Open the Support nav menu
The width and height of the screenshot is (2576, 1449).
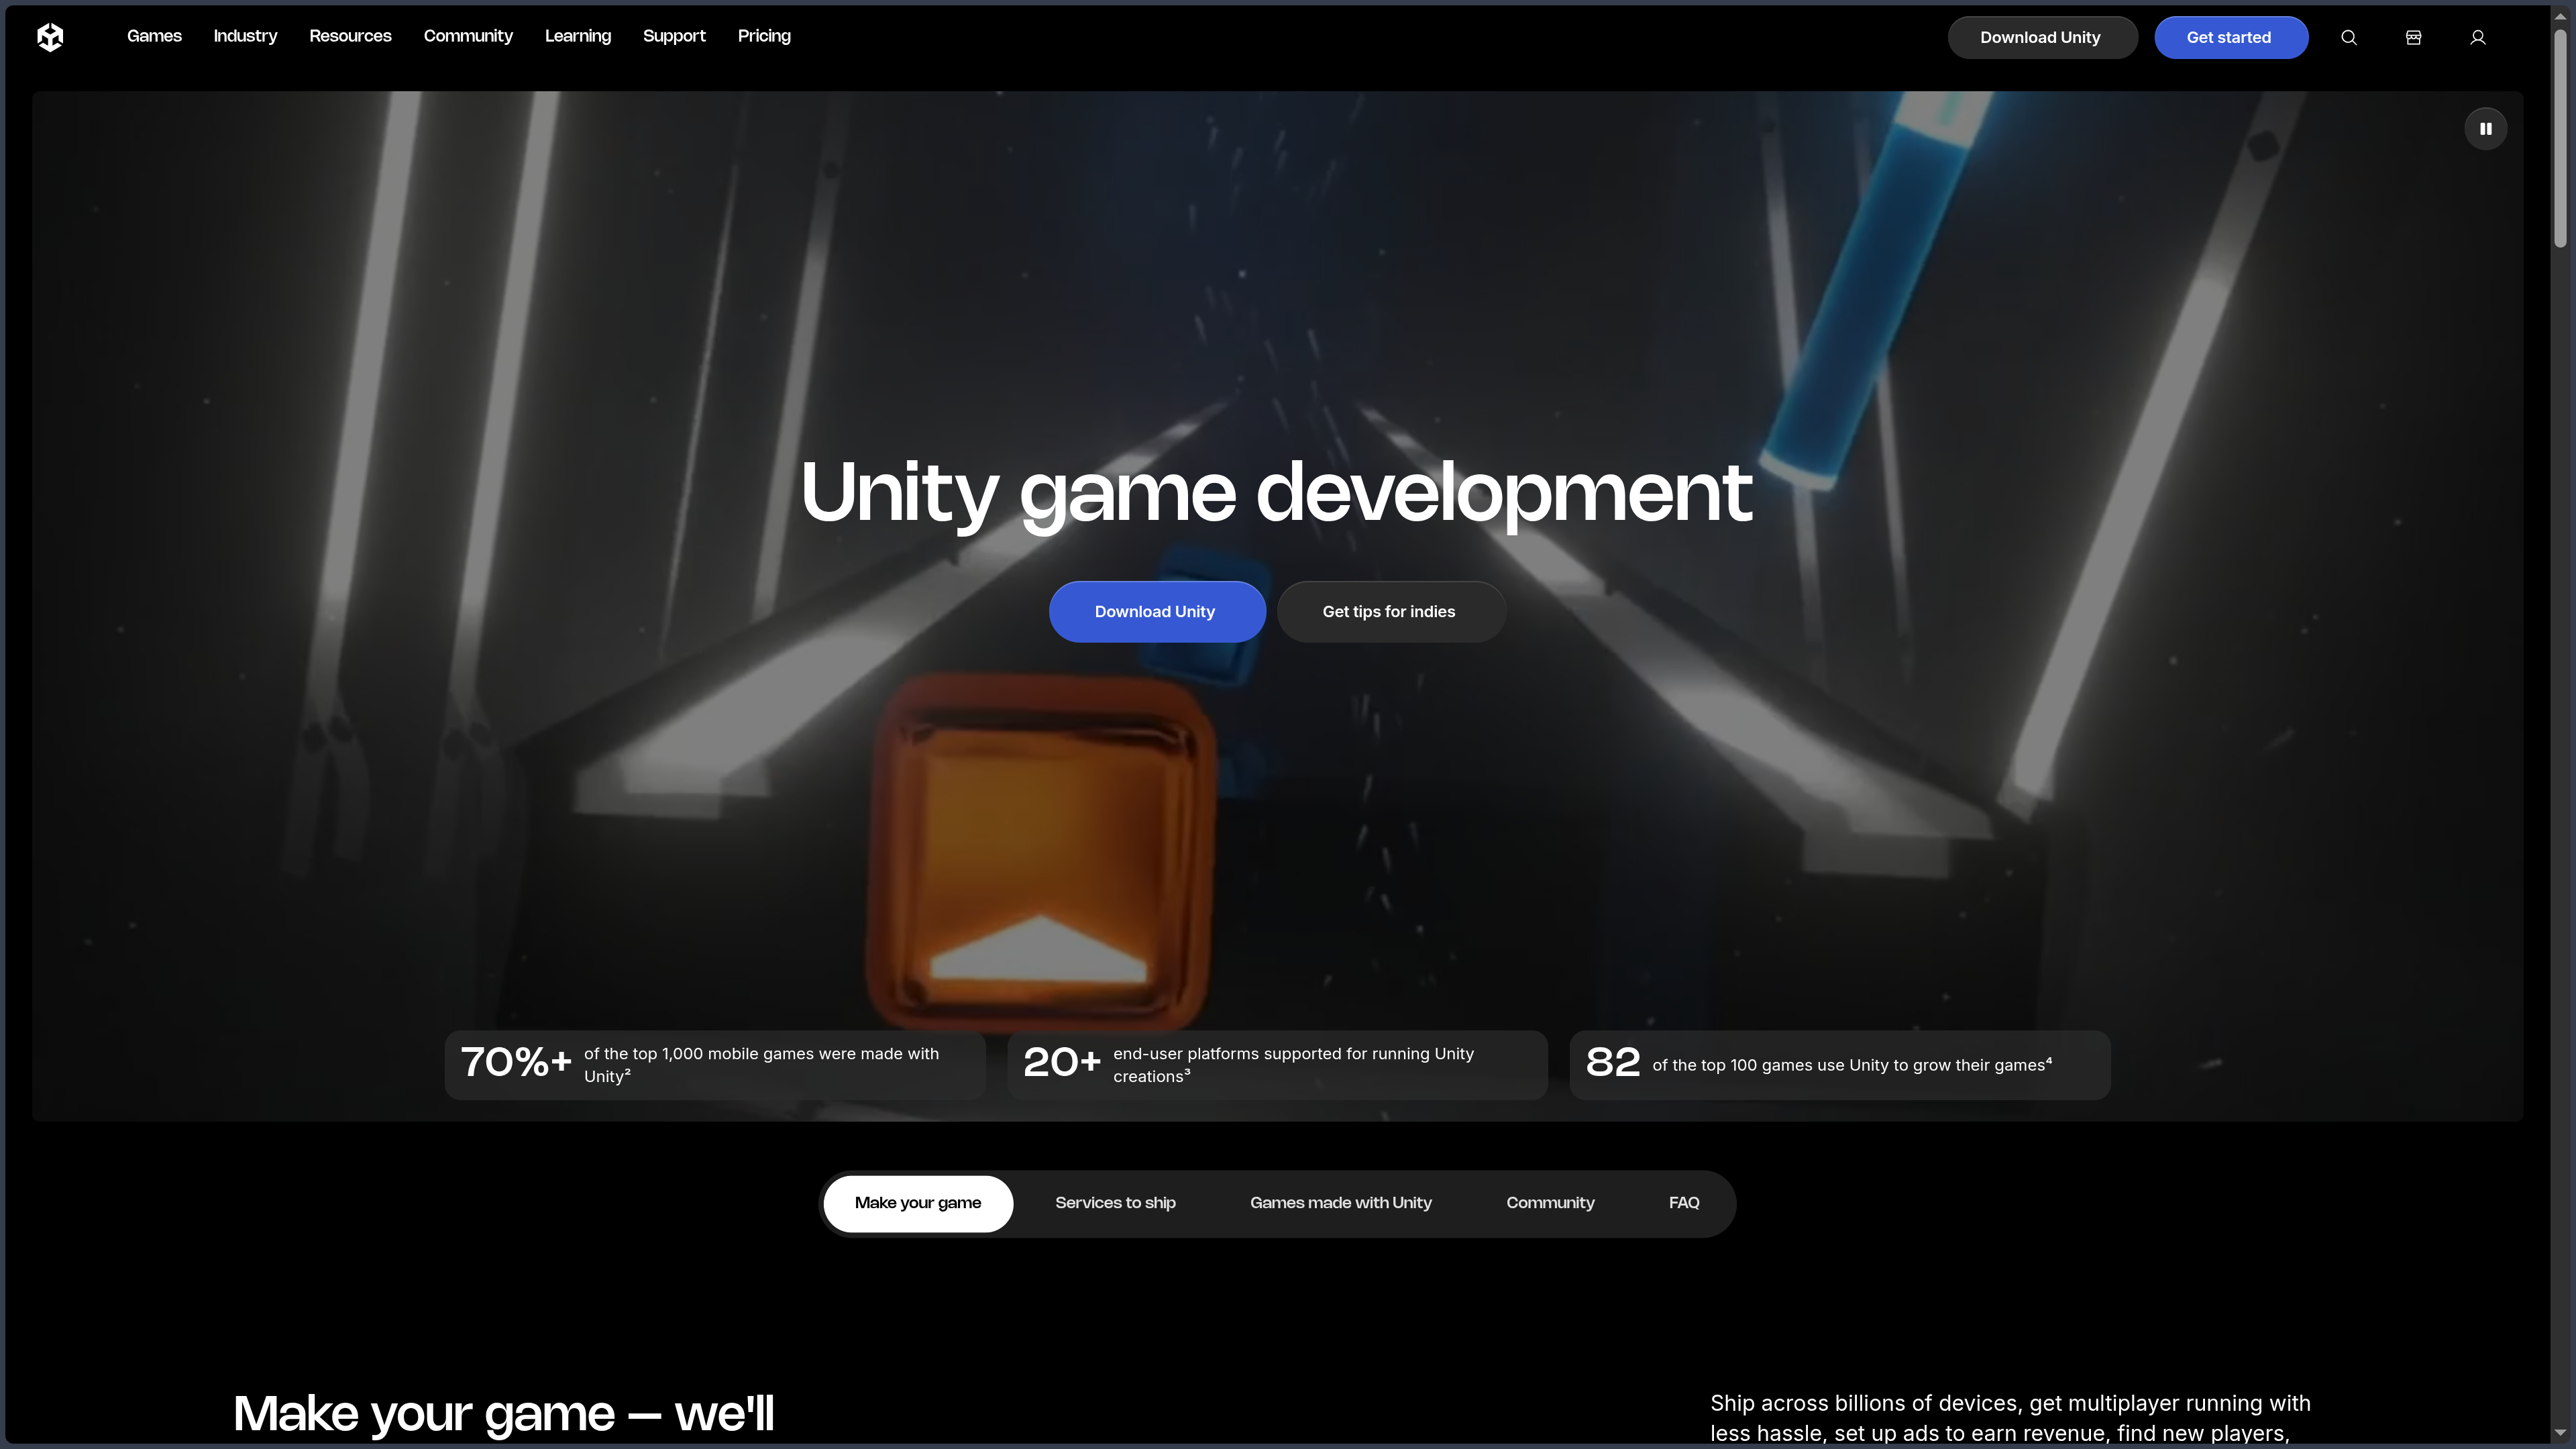coord(674,36)
